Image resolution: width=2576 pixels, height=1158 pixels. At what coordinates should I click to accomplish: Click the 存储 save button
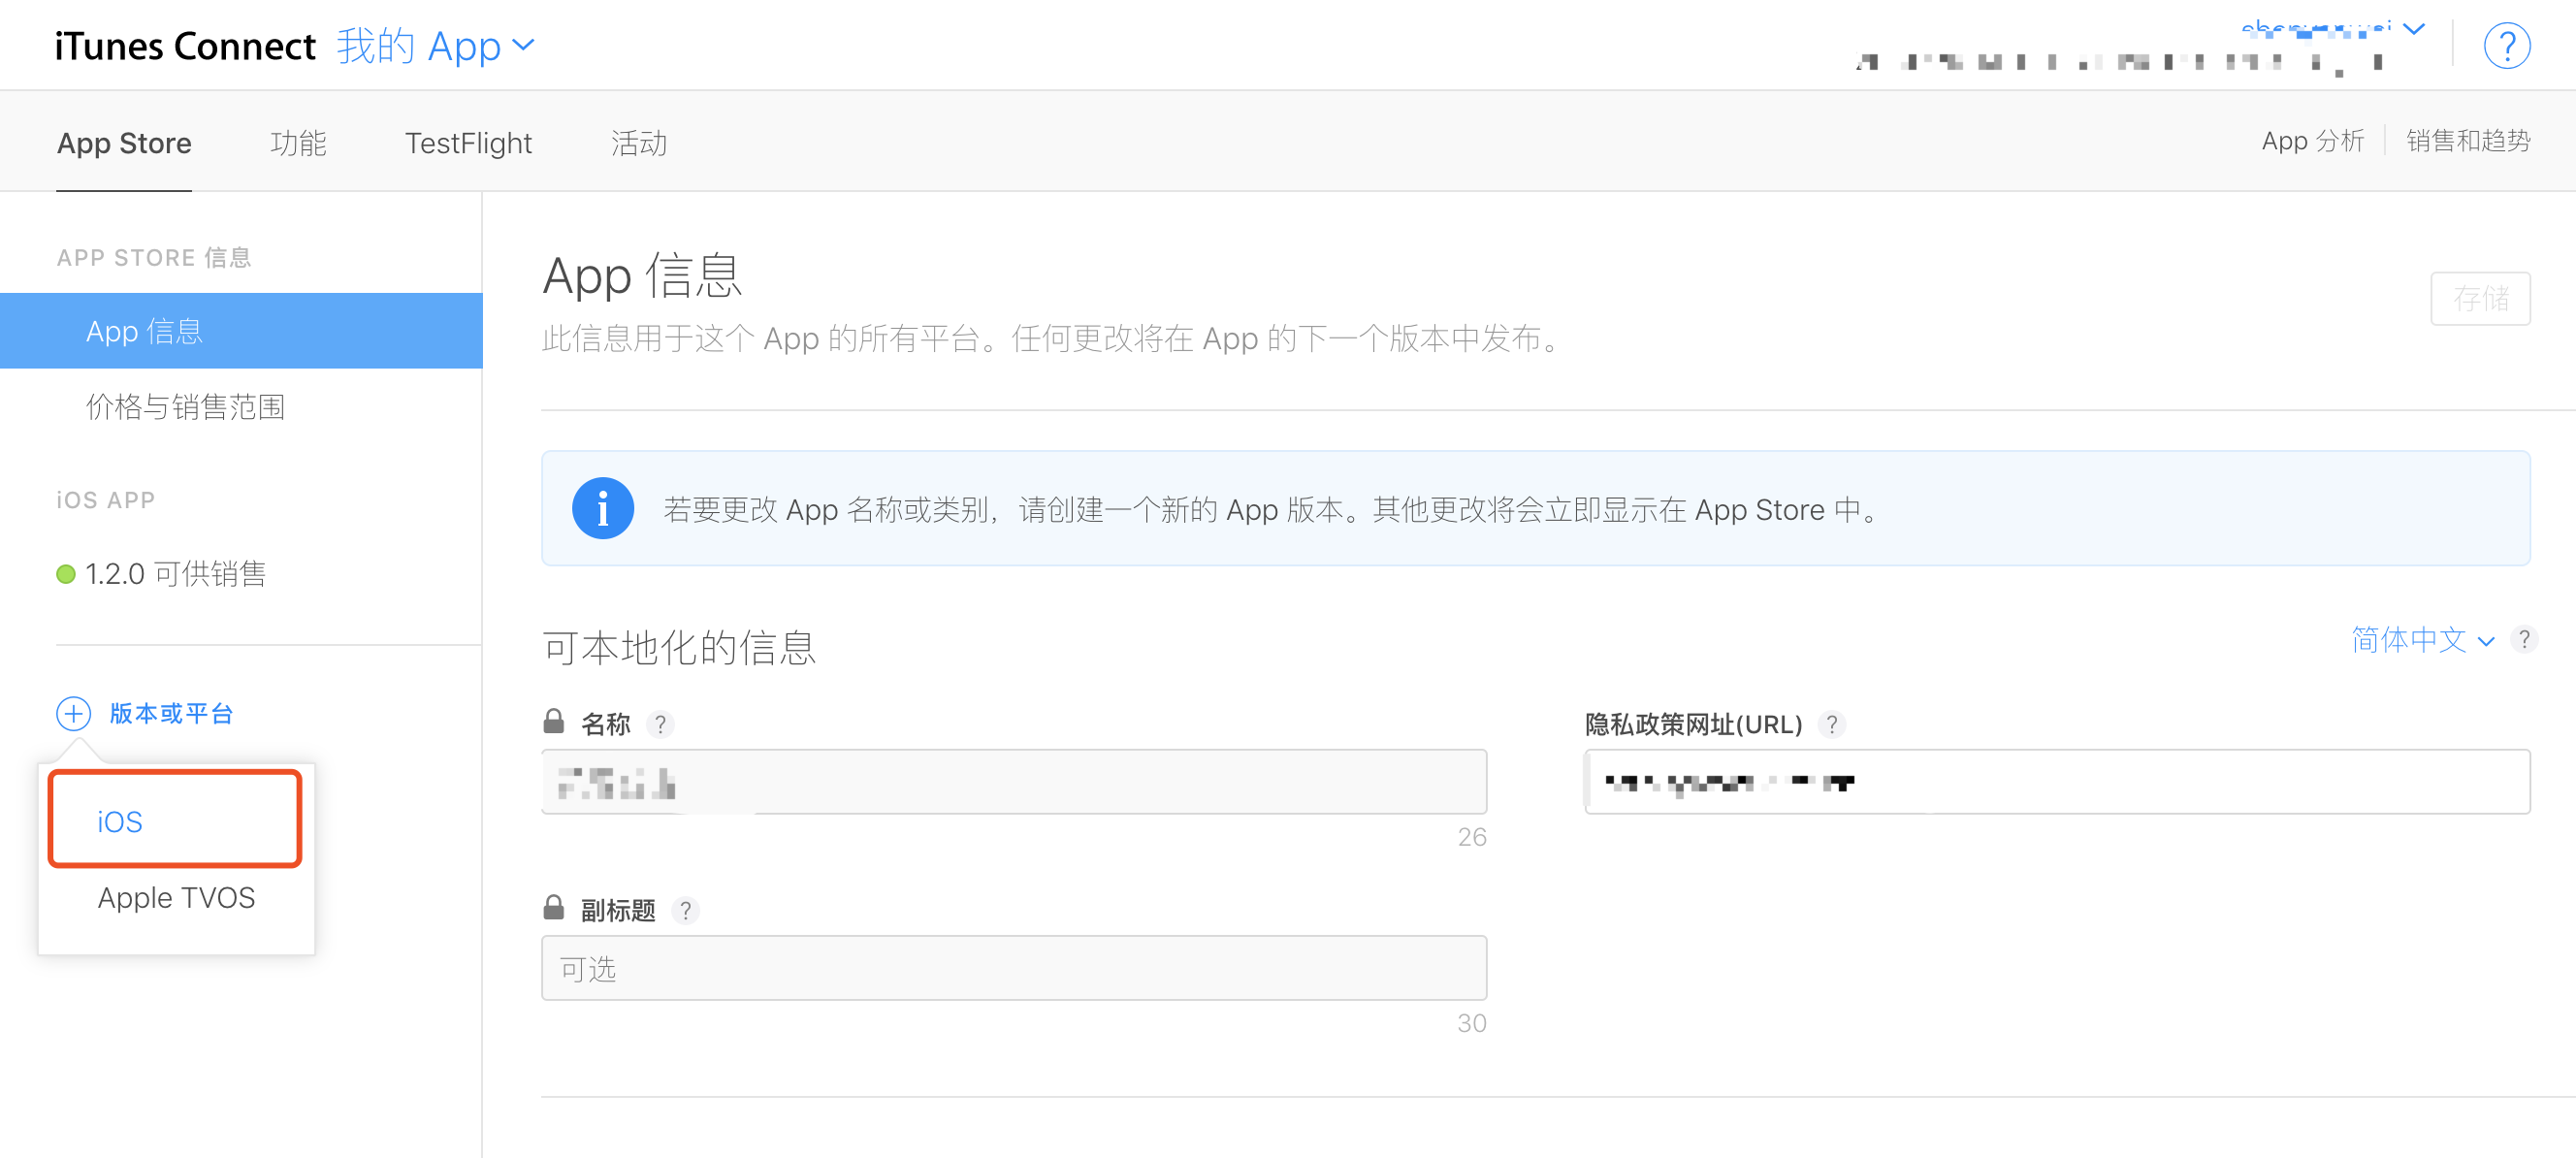point(2480,298)
